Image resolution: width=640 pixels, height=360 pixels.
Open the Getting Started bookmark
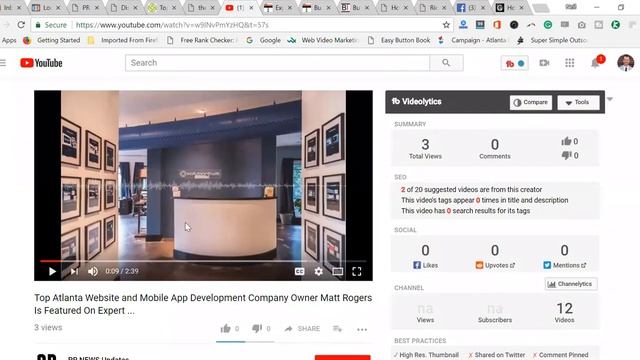(x=53, y=40)
